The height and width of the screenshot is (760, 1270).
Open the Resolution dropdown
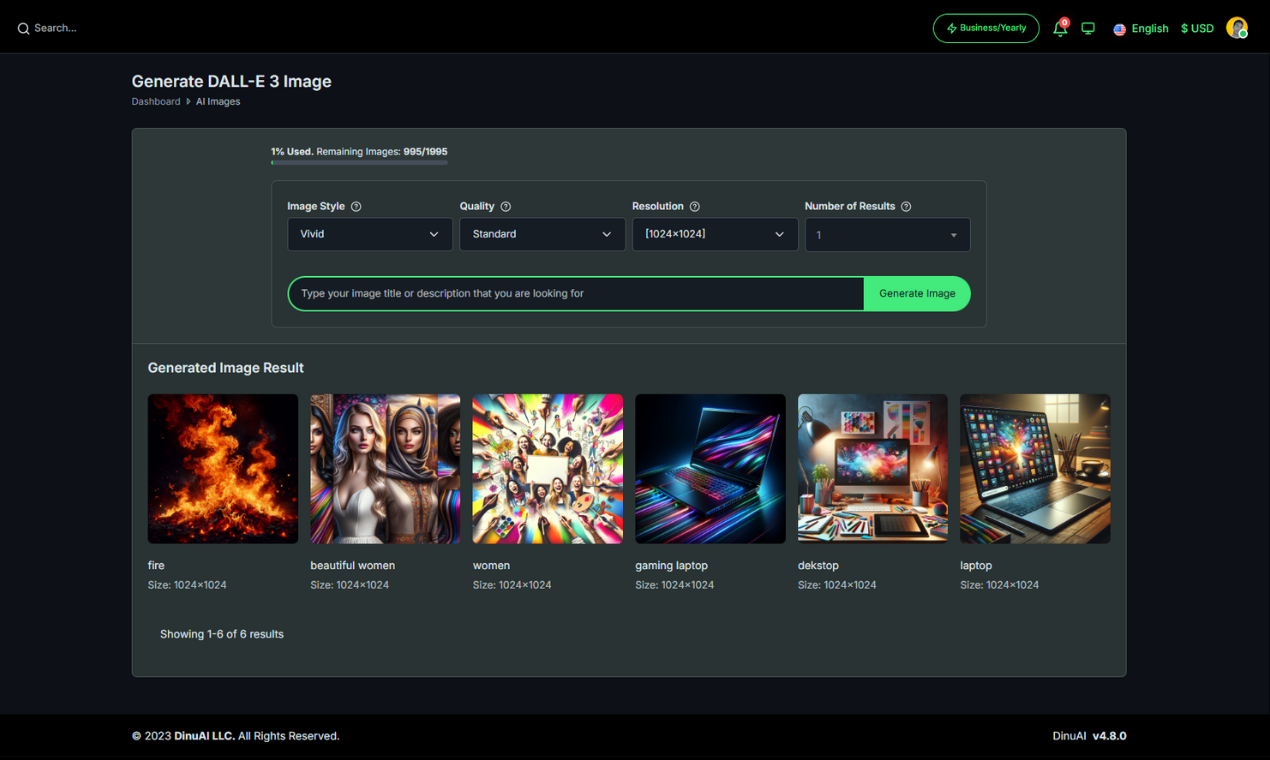click(x=715, y=234)
